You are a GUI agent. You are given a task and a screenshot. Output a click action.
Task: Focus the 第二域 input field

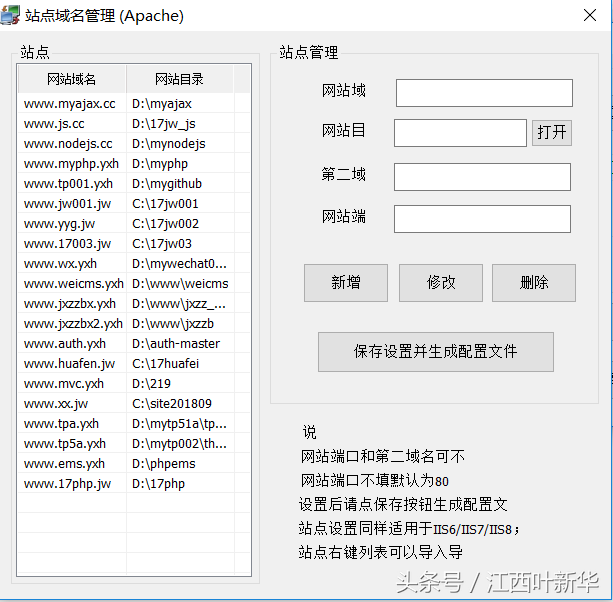[482, 177]
